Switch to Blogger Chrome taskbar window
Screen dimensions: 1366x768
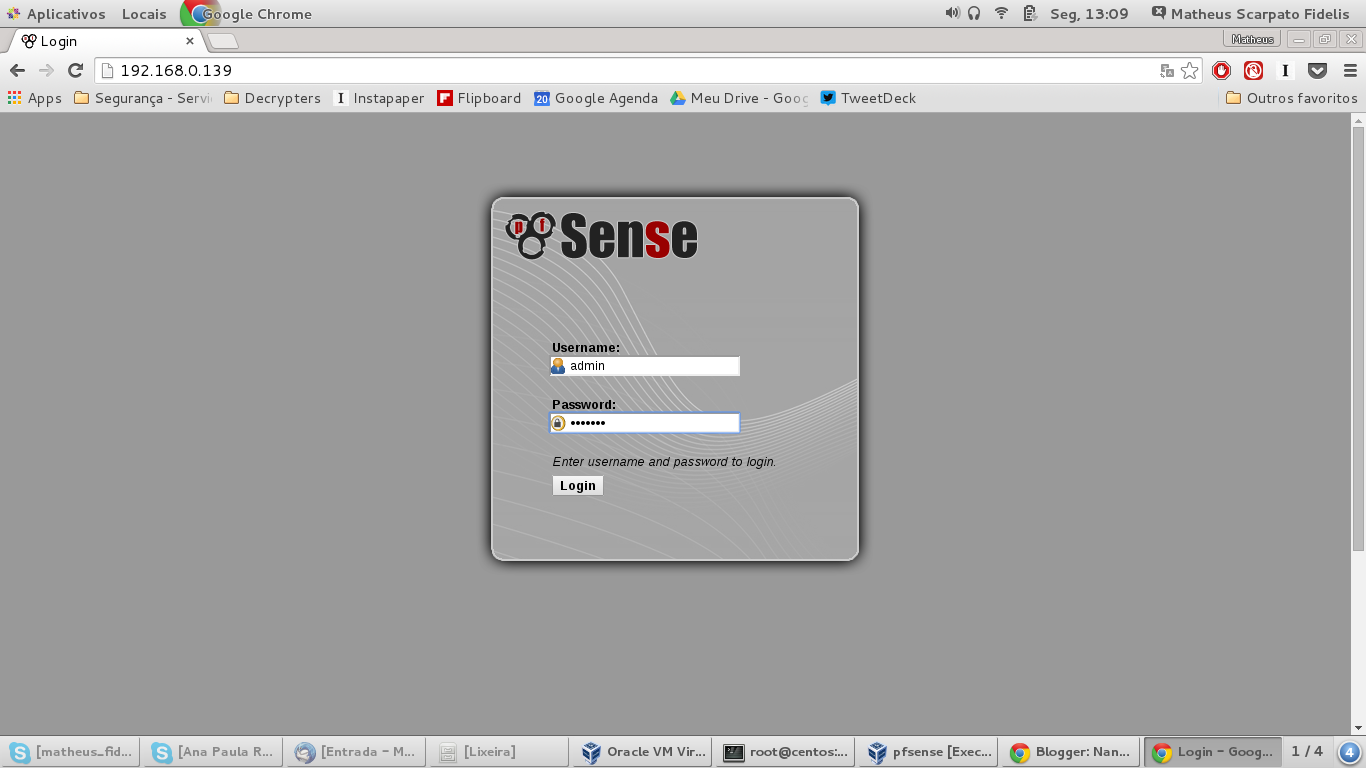1072,752
